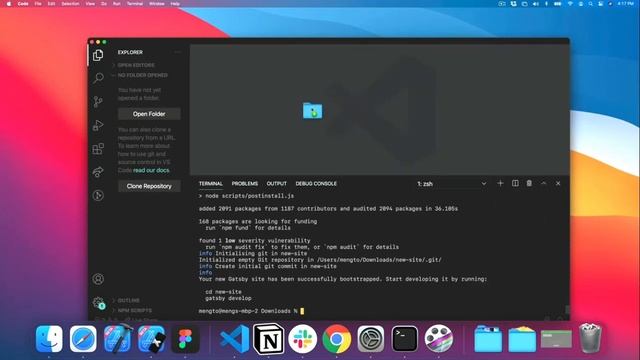Viewport: 640px width, 360px height.
Task: Click the Explorer more actions ellipsis
Action: coord(177,52)
